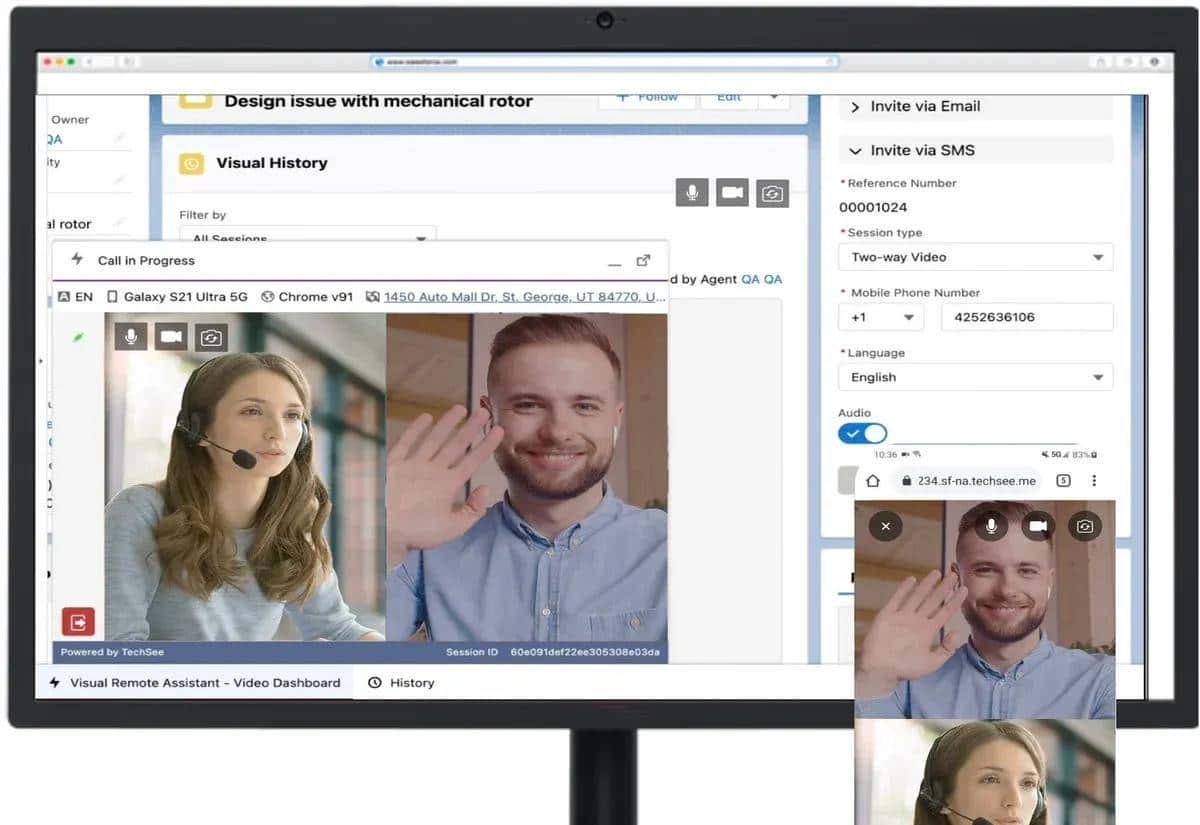Select the microphone icon on the mobile screen

point(990,525)
